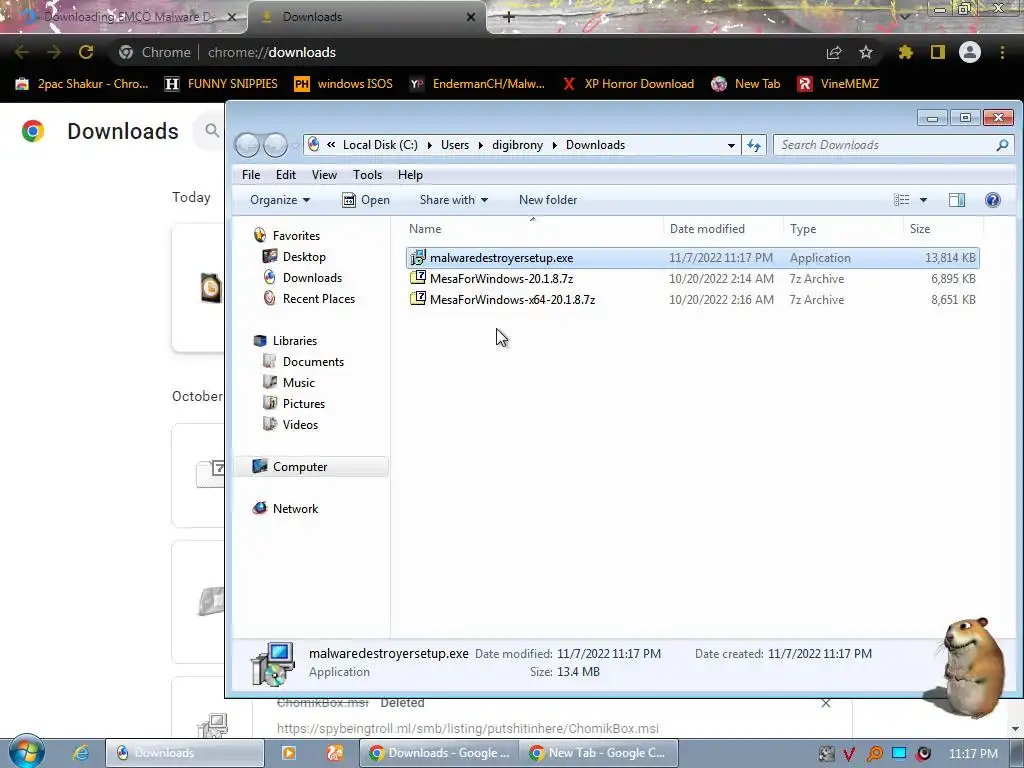Open Windows Media Player taskbar icon
Viewport: 1024px width, 768px height.
[x=288, y=753]
